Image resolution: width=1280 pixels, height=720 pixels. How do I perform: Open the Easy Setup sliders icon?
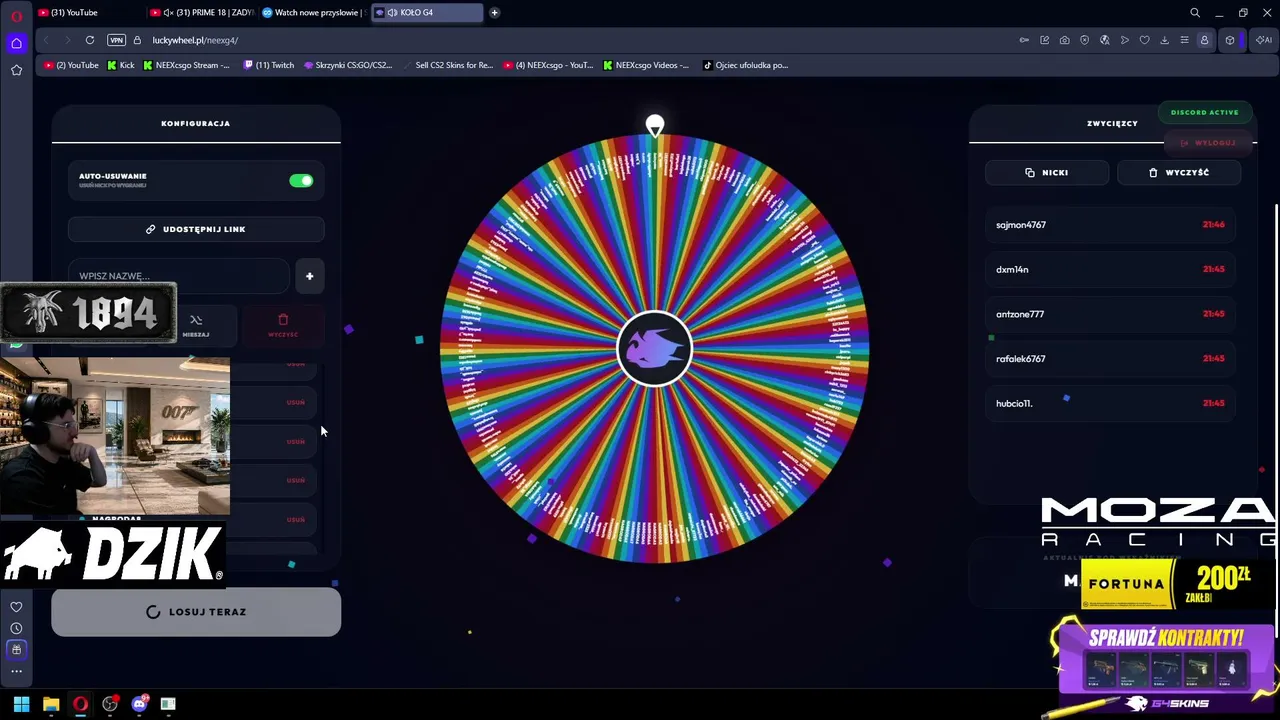click(1184, 40)
